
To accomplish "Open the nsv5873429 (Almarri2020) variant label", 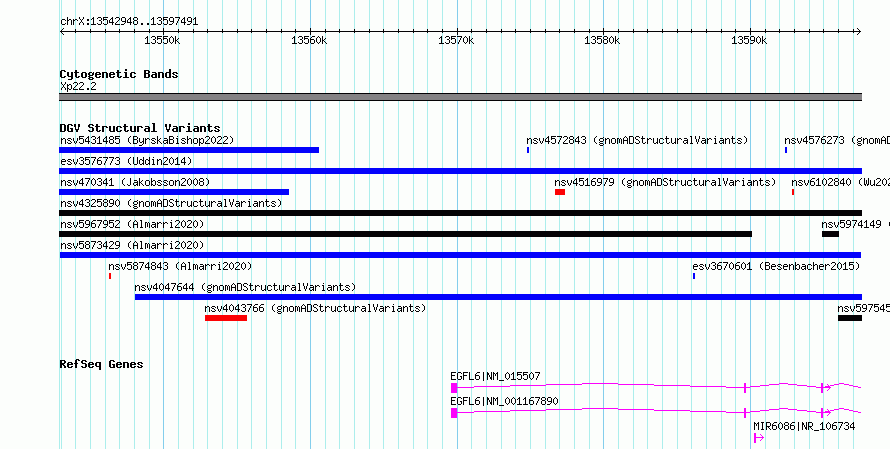I will [132, 245].
